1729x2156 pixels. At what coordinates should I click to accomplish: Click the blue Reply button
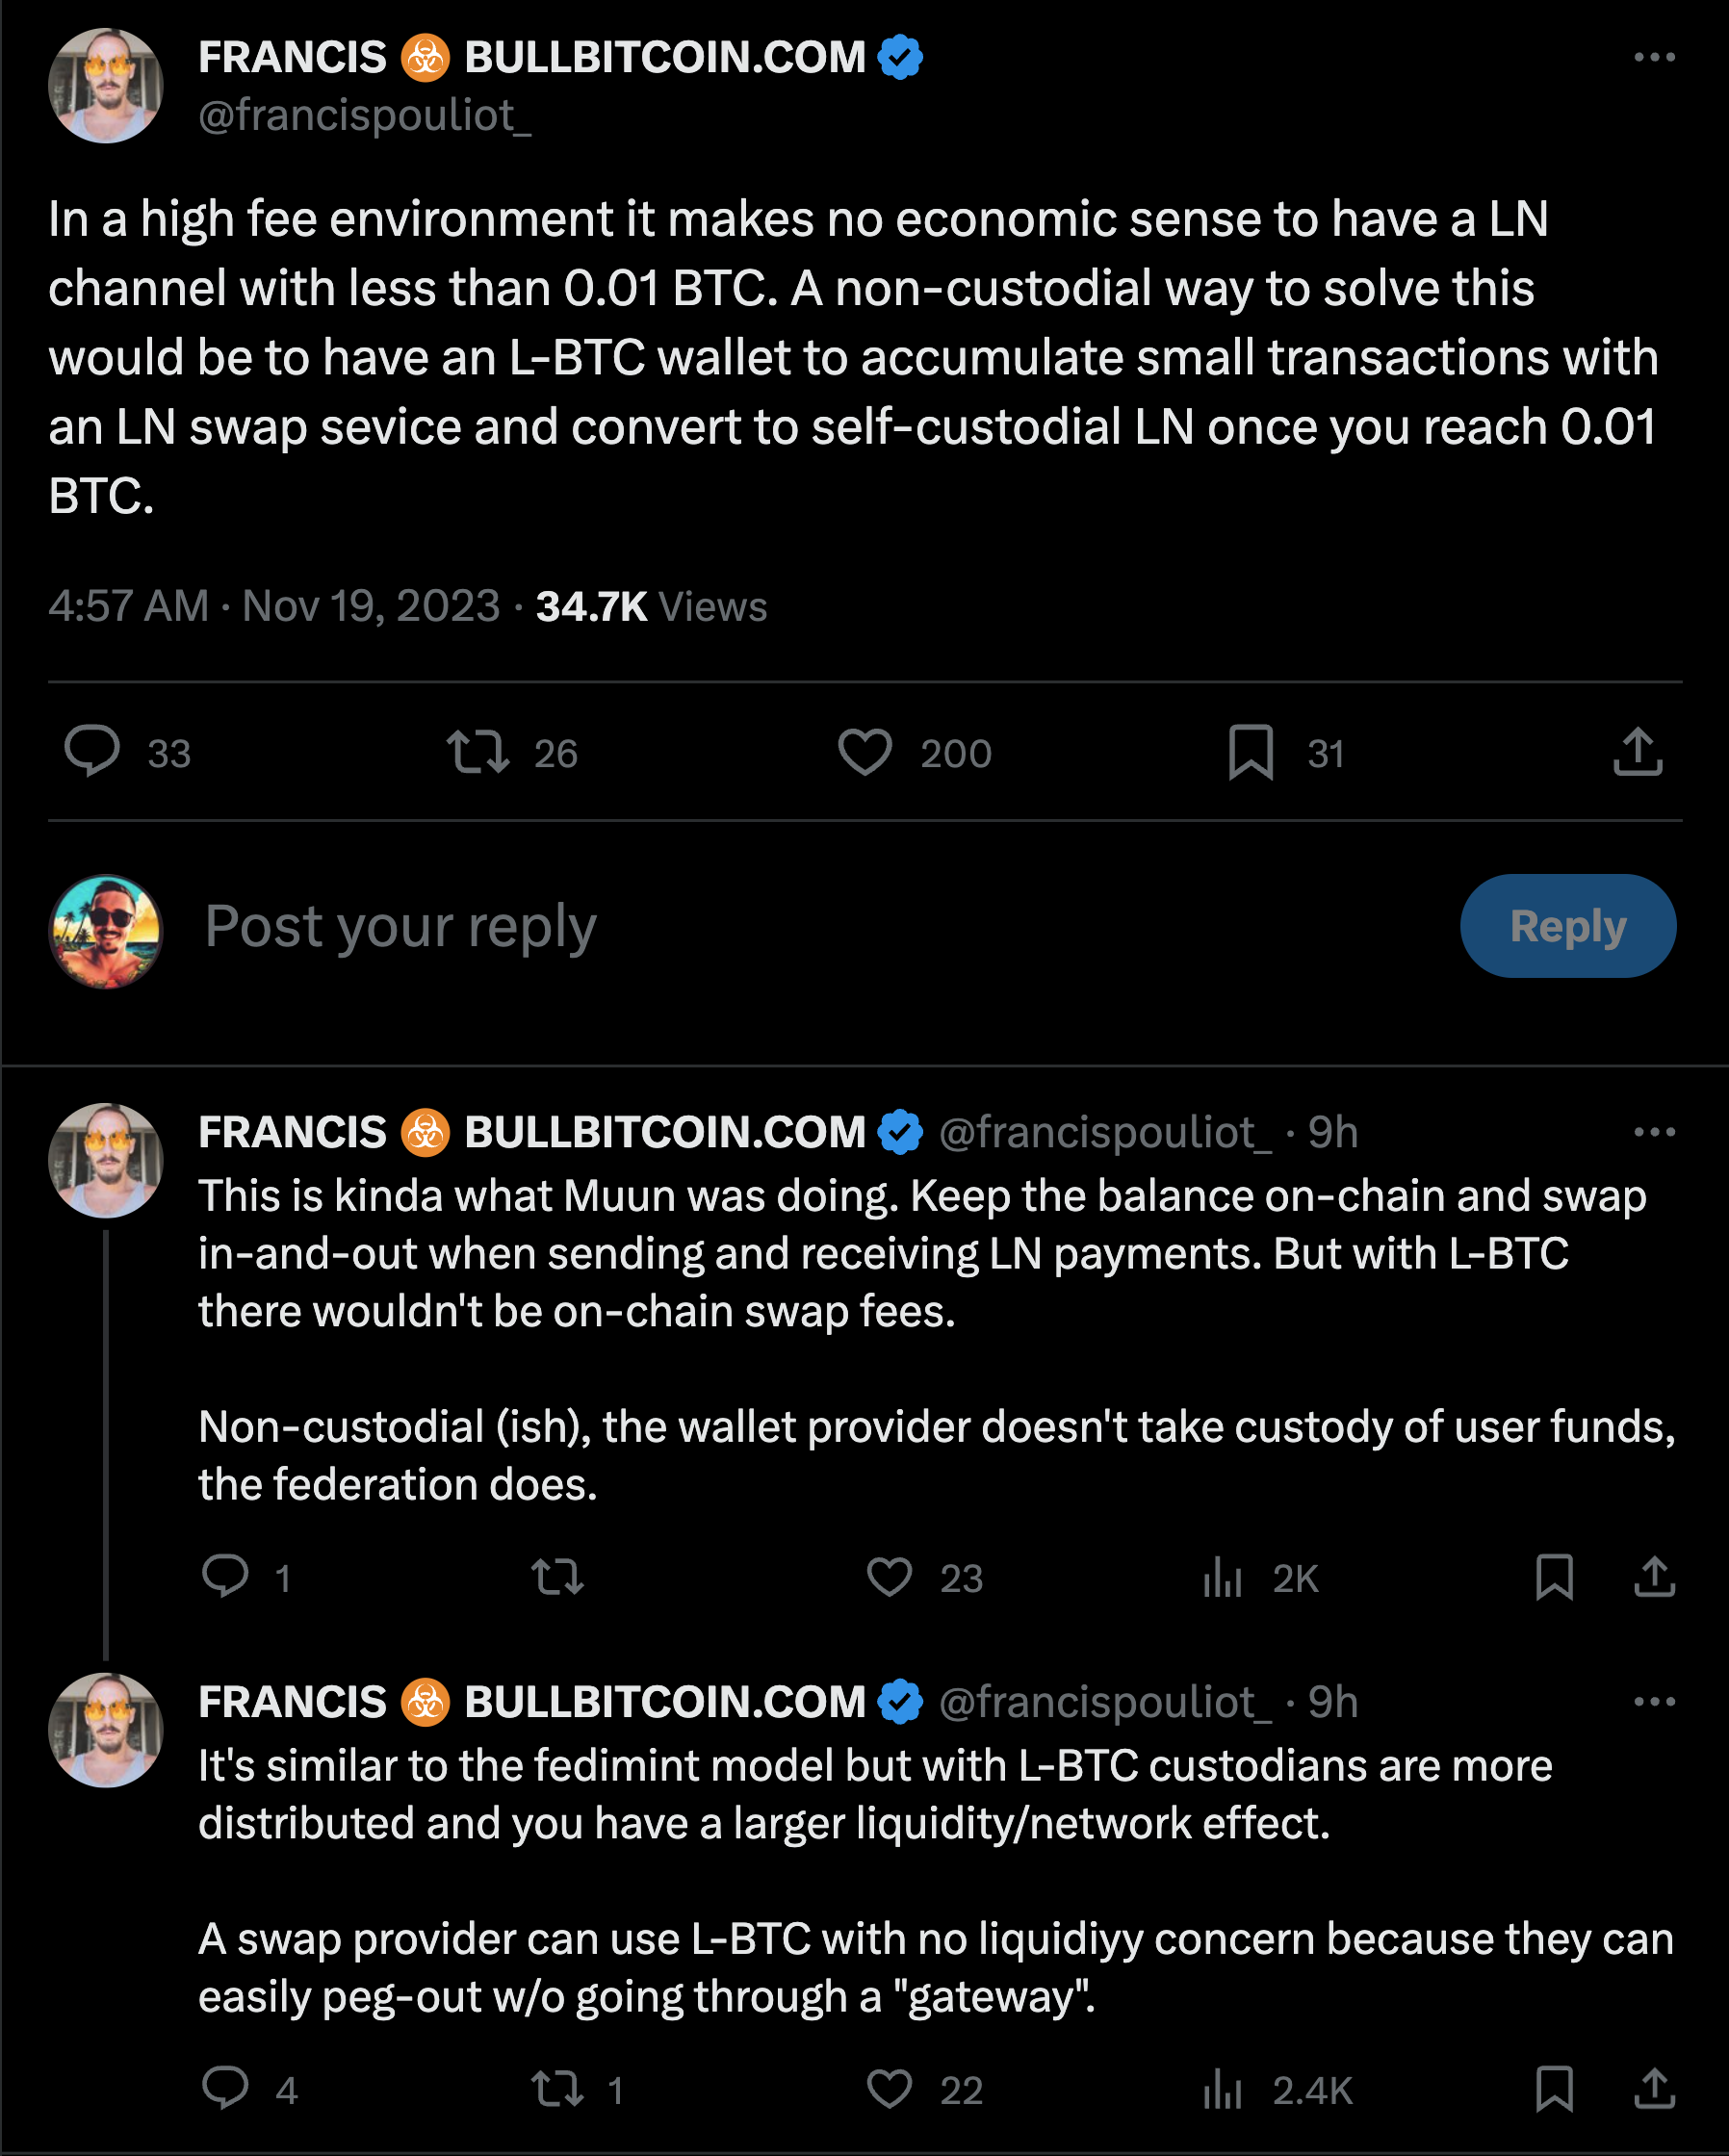pyautogui.click(x=1567, y=926)
